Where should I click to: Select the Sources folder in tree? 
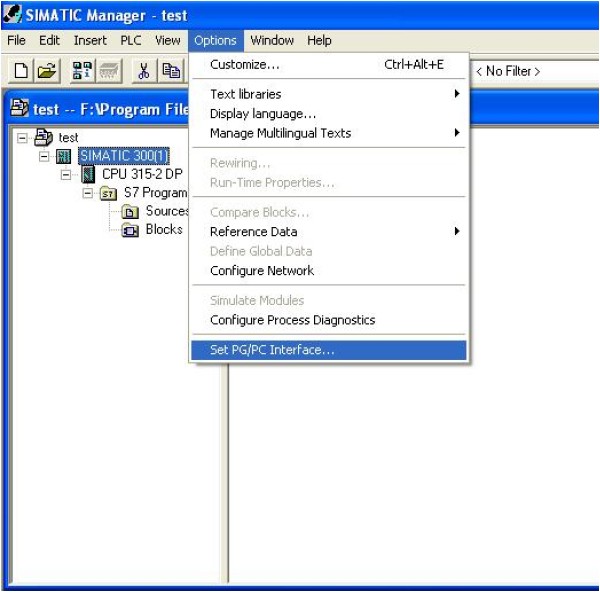(165, 211)
